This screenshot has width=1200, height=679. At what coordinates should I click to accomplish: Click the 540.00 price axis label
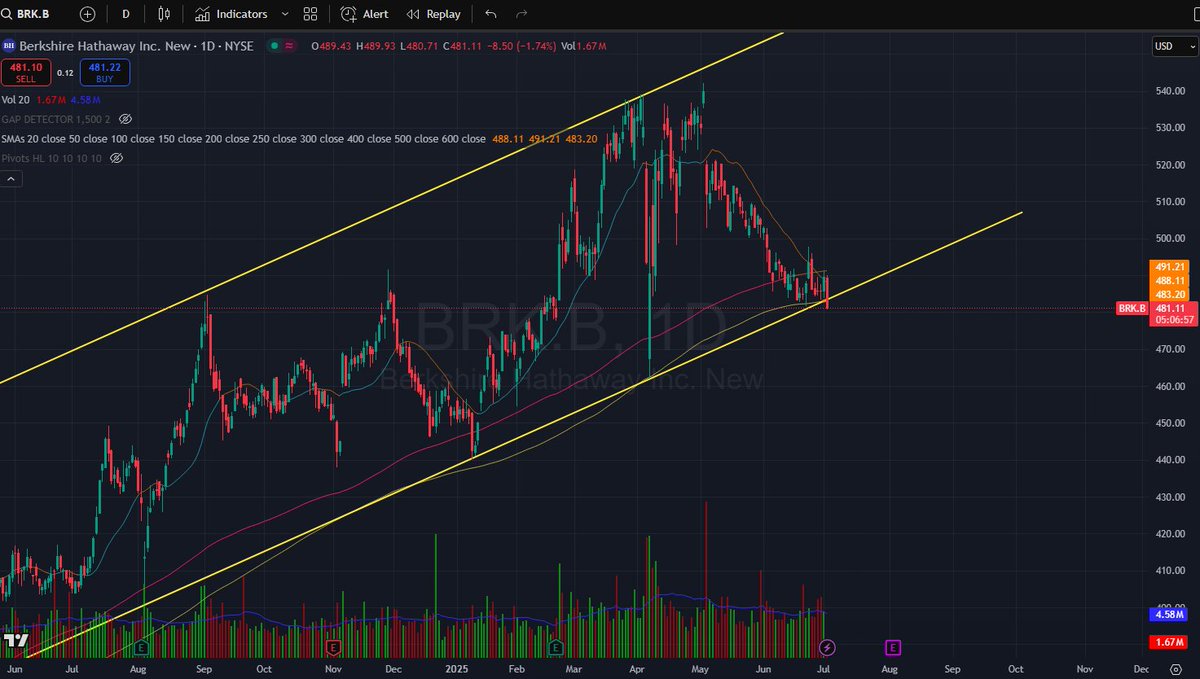[x=1170, y=91]
